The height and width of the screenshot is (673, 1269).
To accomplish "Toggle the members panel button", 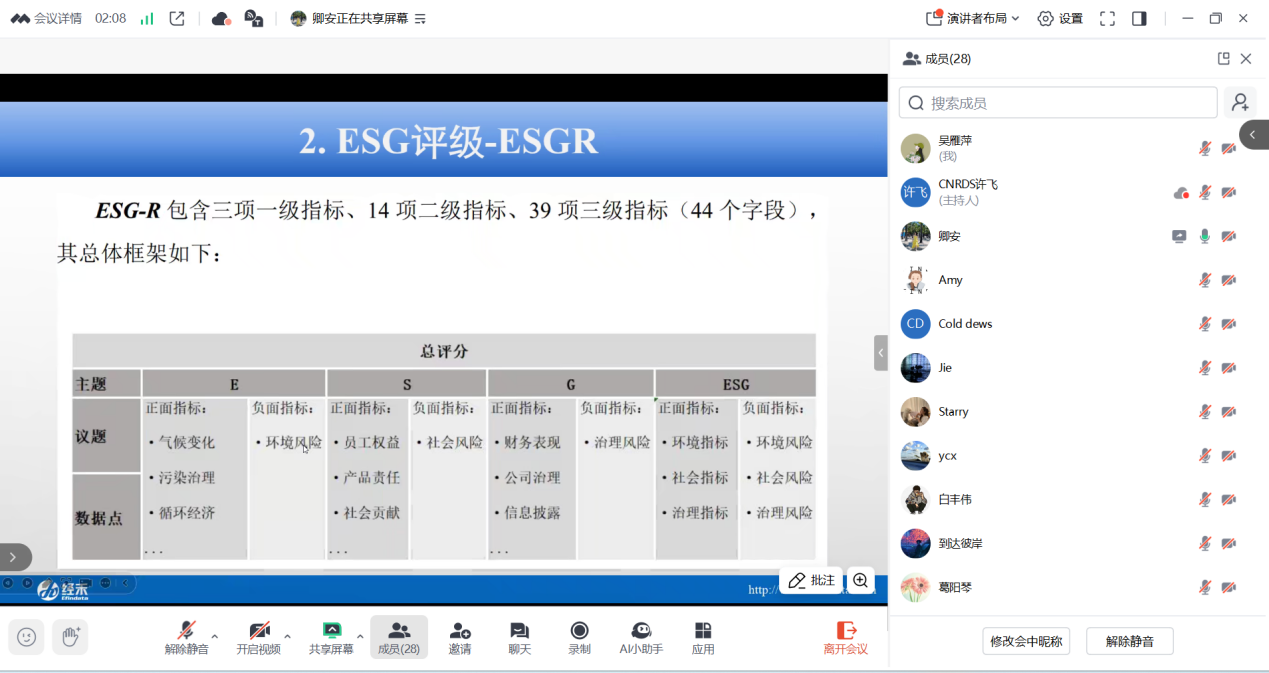I will [x=398, y=637].
